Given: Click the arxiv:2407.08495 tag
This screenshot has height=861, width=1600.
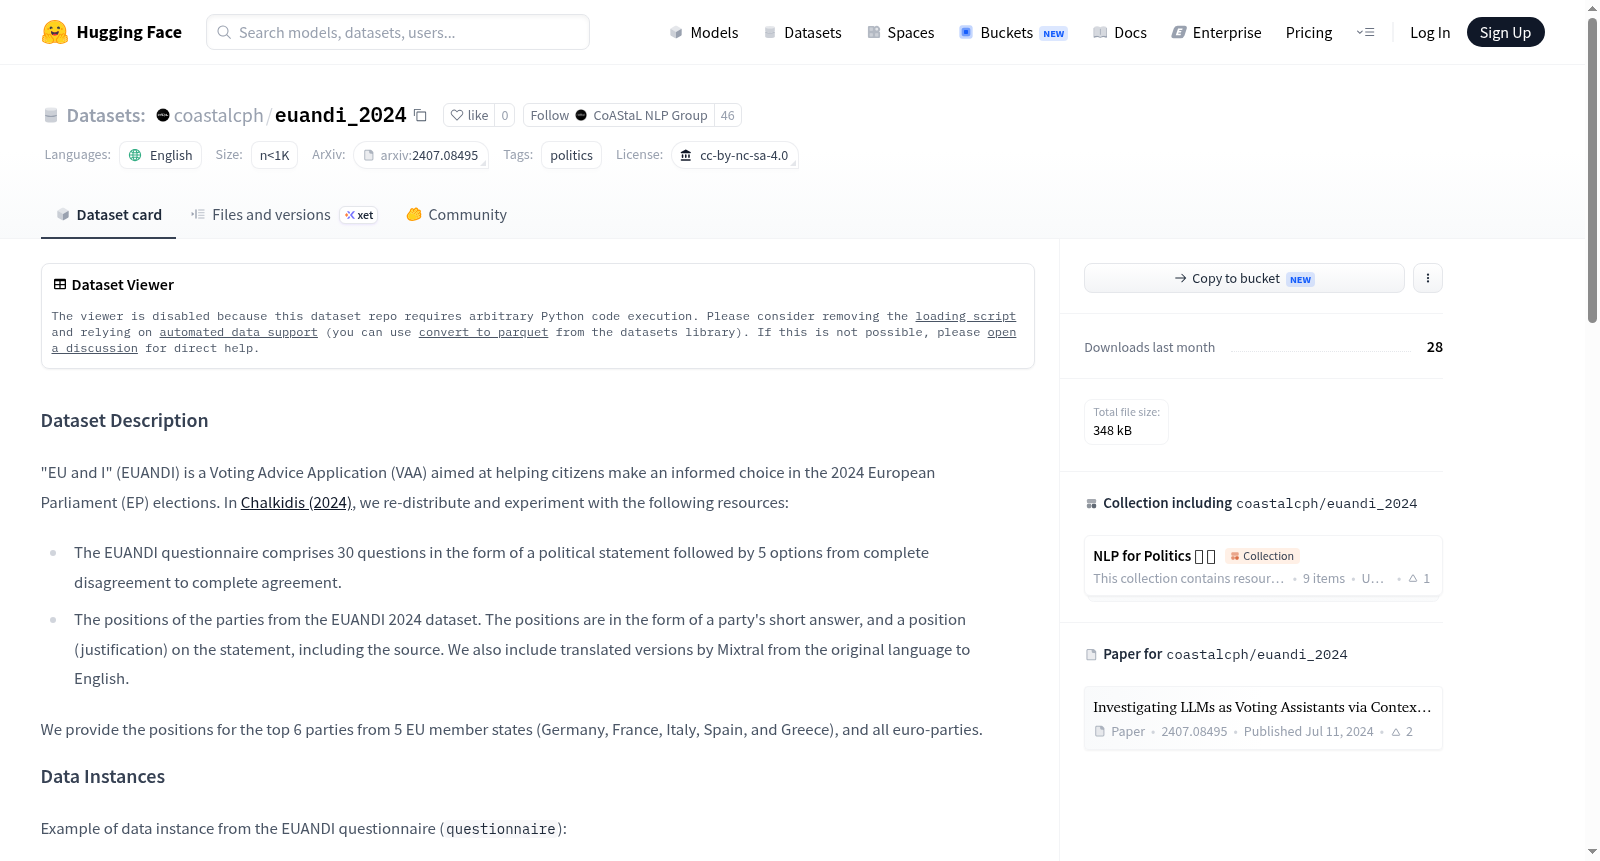Looking at the screenshot, I should tap(421, 155).
